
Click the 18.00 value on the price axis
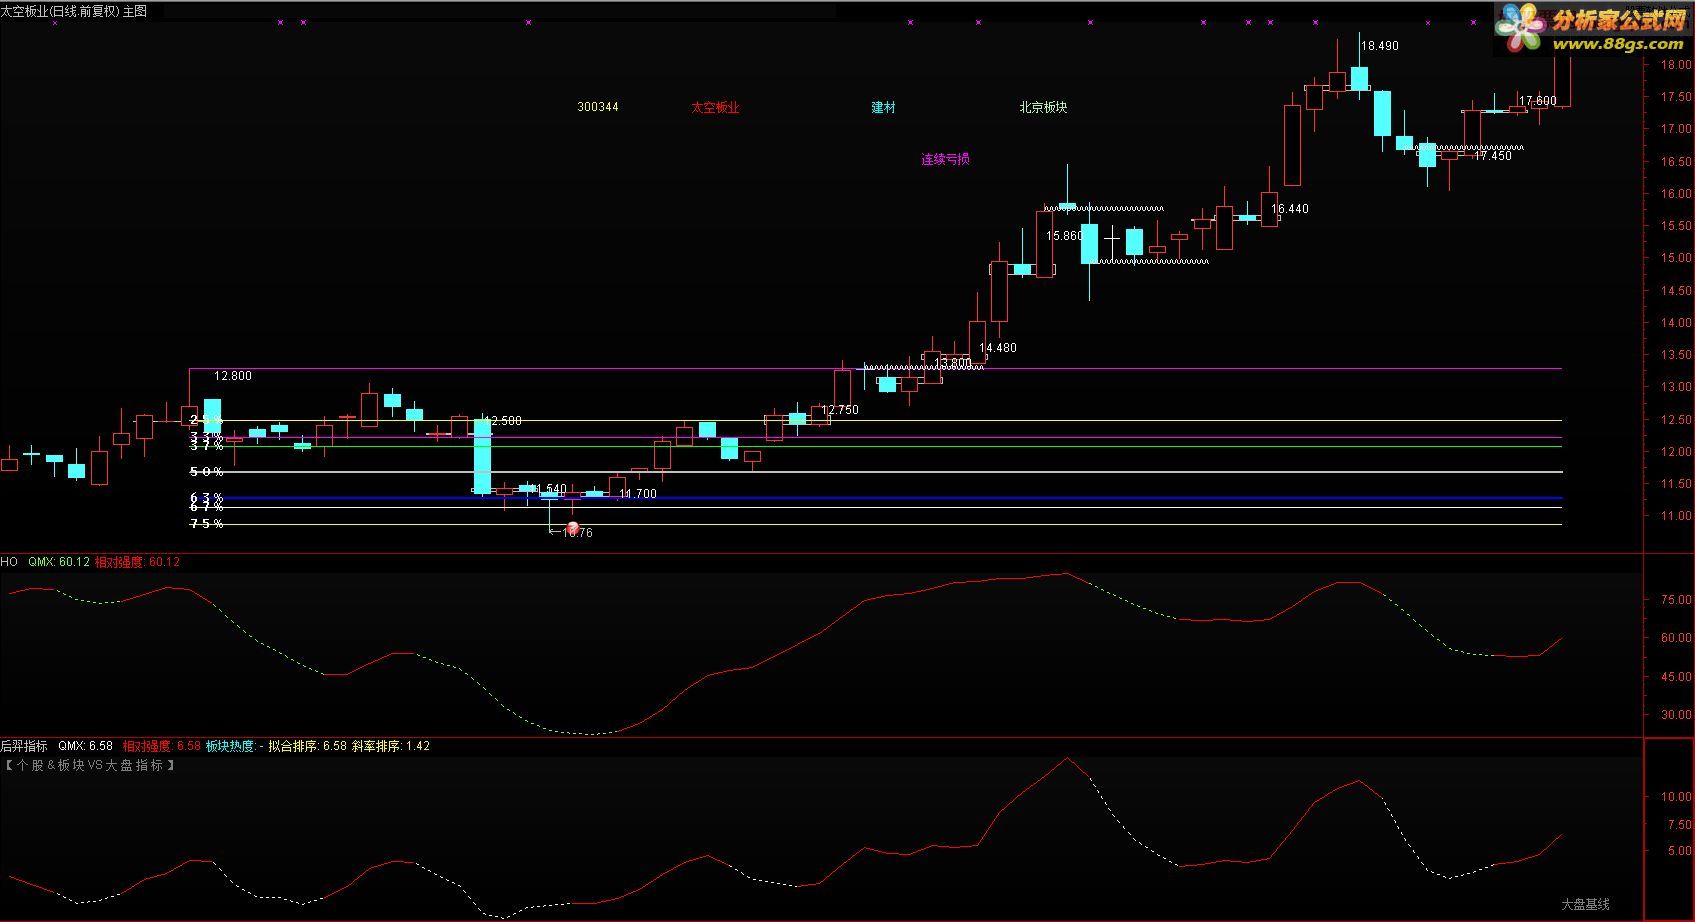click(1676, 65)
